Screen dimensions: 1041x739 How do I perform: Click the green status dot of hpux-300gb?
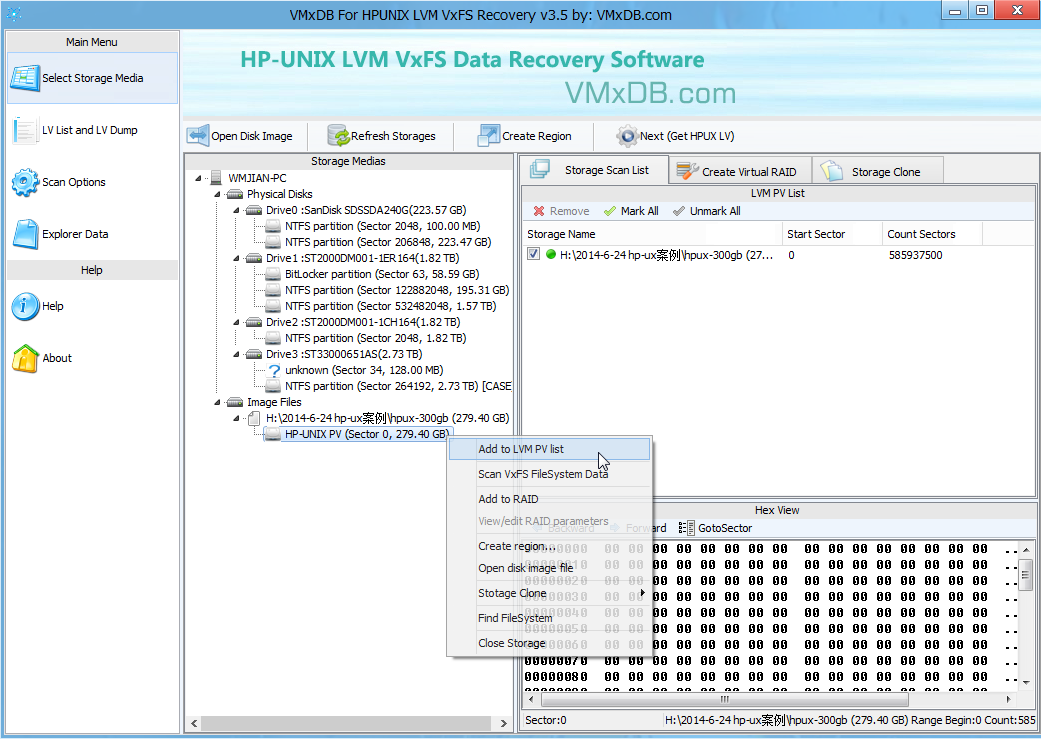tap(550, 254)
